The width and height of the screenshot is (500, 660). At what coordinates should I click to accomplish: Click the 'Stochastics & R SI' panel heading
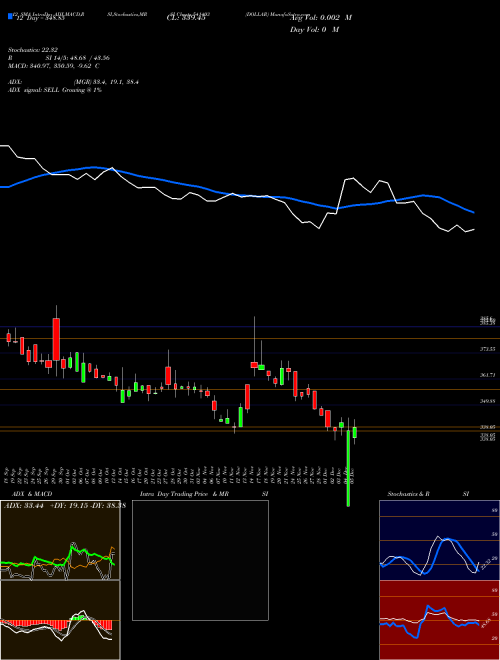pyautogui.click(x=428, y=494)
